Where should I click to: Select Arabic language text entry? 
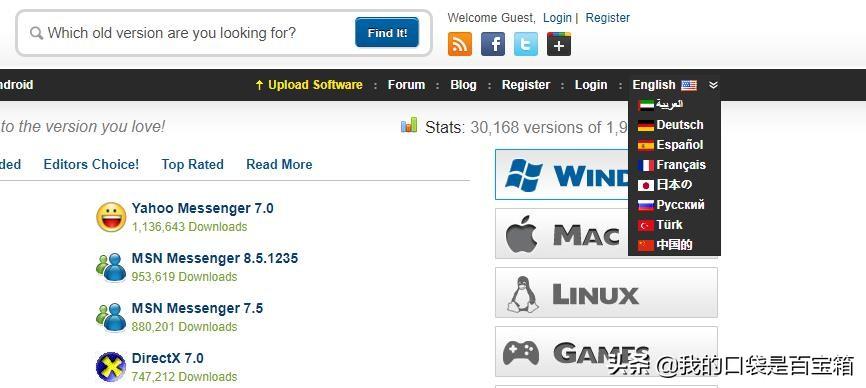(x=670, y=104)
